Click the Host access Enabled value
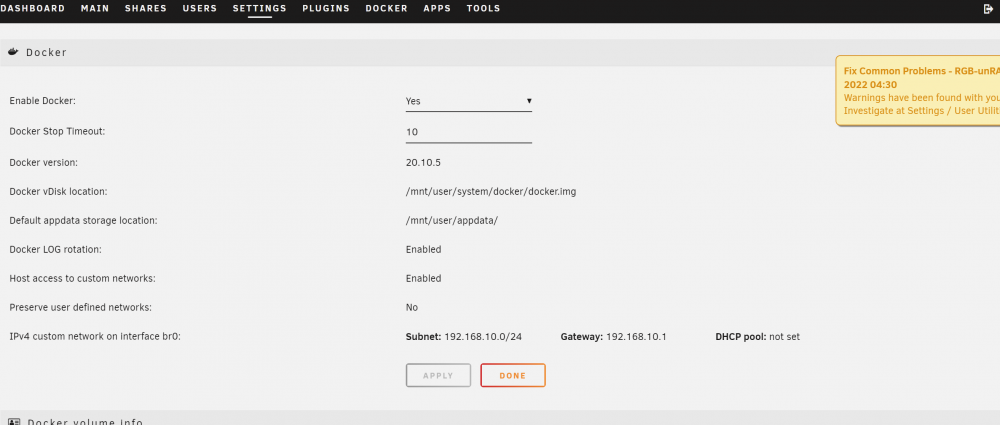The height and width of the screenshot is (425, 1000). [x=423, y=278]
